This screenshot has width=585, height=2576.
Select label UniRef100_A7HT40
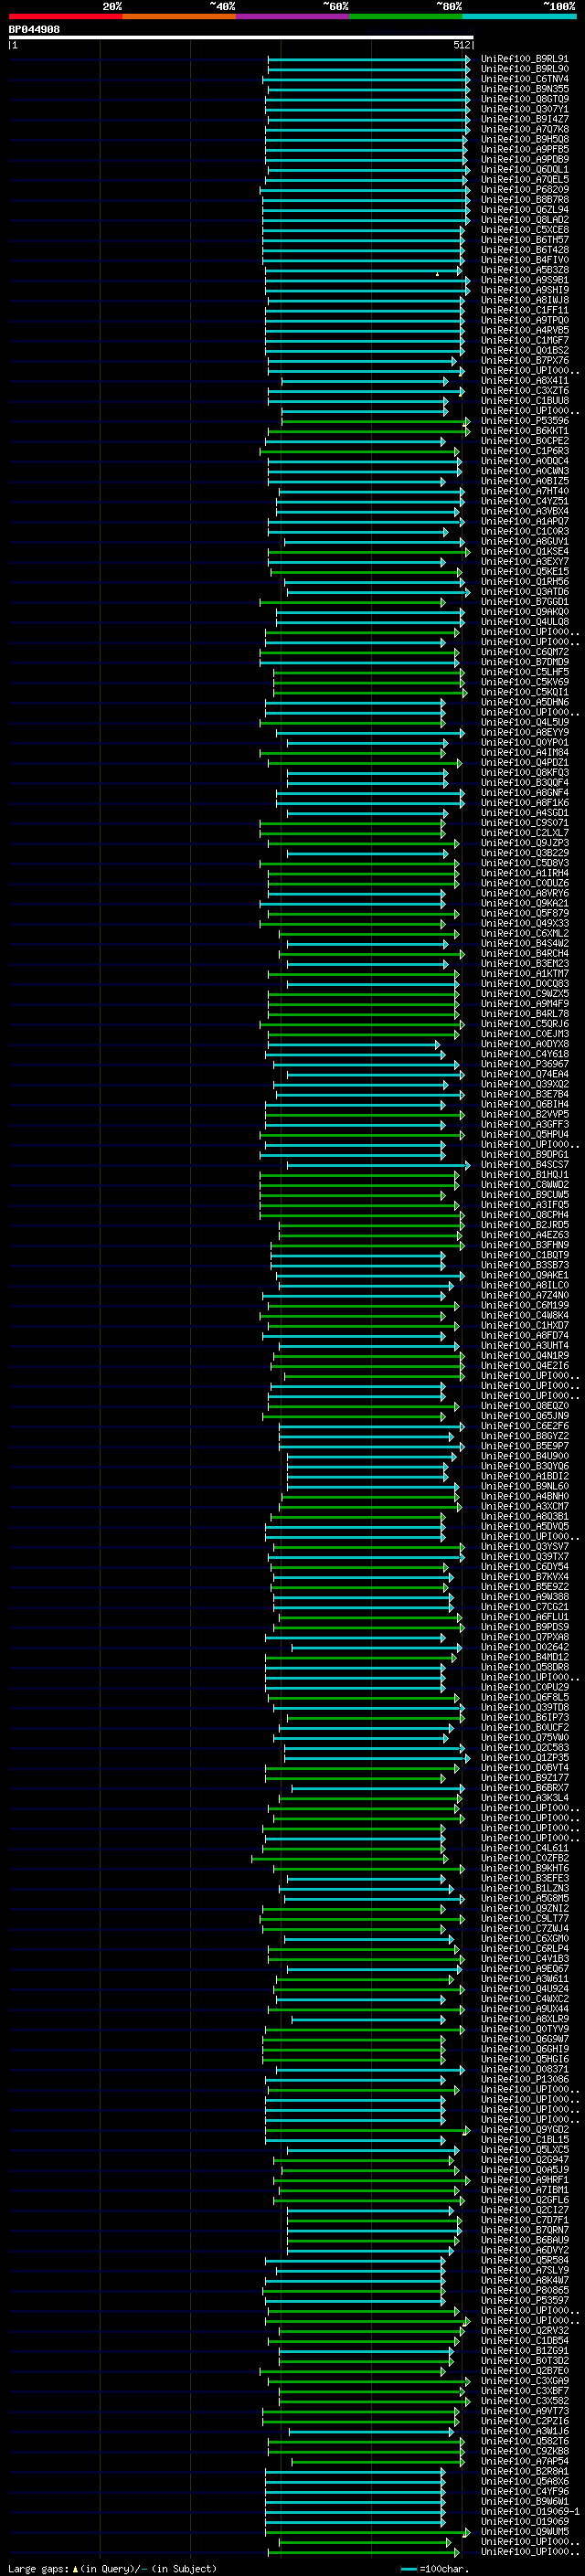click(x=525, y=491)
